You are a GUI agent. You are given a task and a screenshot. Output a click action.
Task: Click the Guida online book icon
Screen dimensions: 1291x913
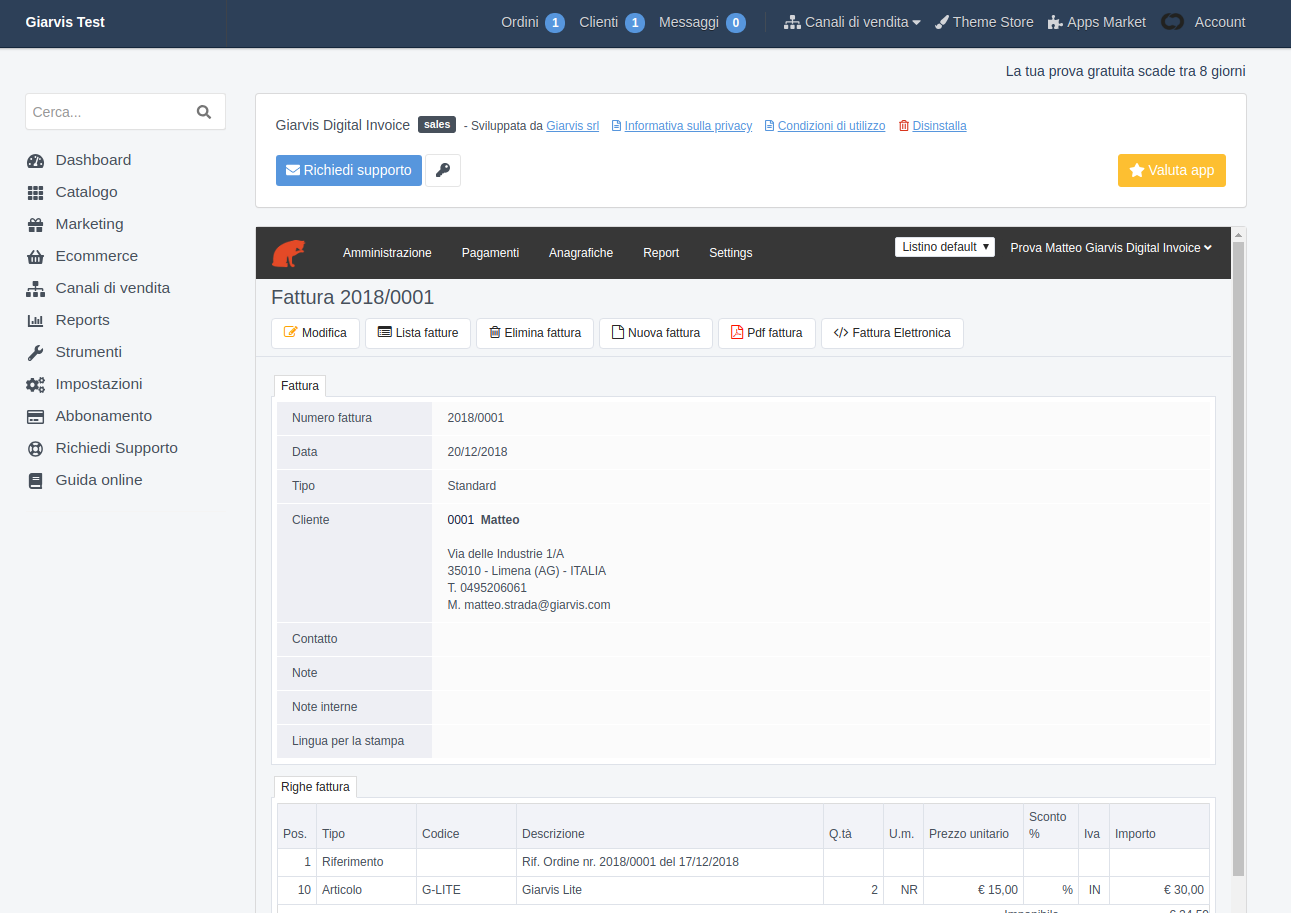[x=35, y=480]
